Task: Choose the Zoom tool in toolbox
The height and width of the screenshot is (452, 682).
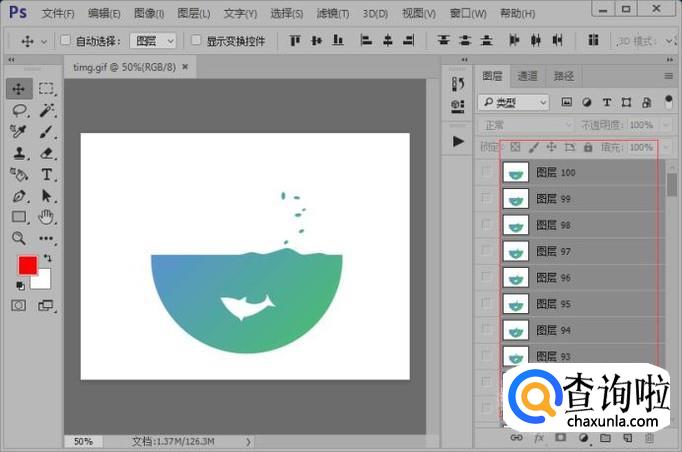Action: point(19,238)
